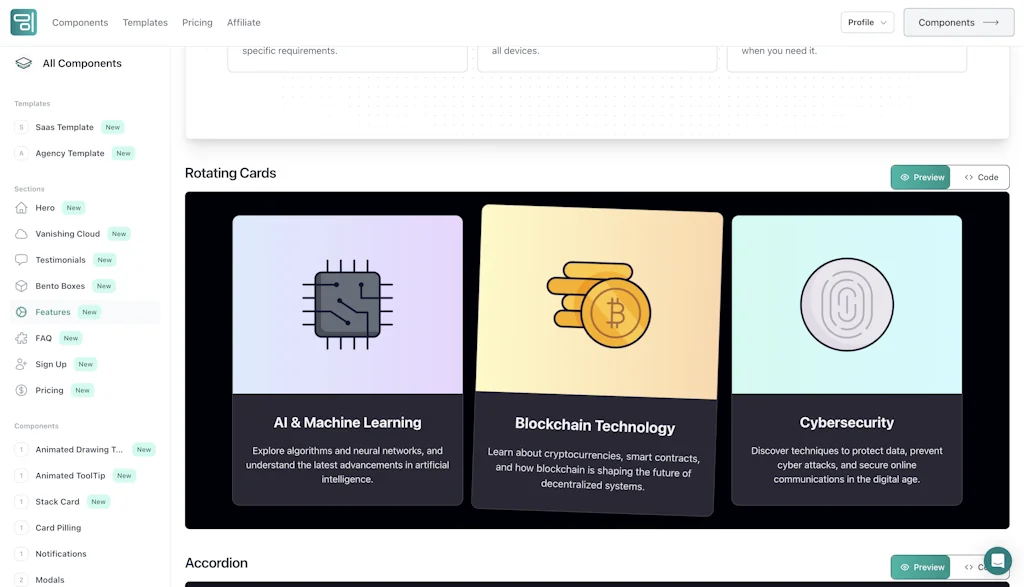Open Saas Template in sidebar
The height and width of the screenshot is (587, 1024).
(64, 127)
